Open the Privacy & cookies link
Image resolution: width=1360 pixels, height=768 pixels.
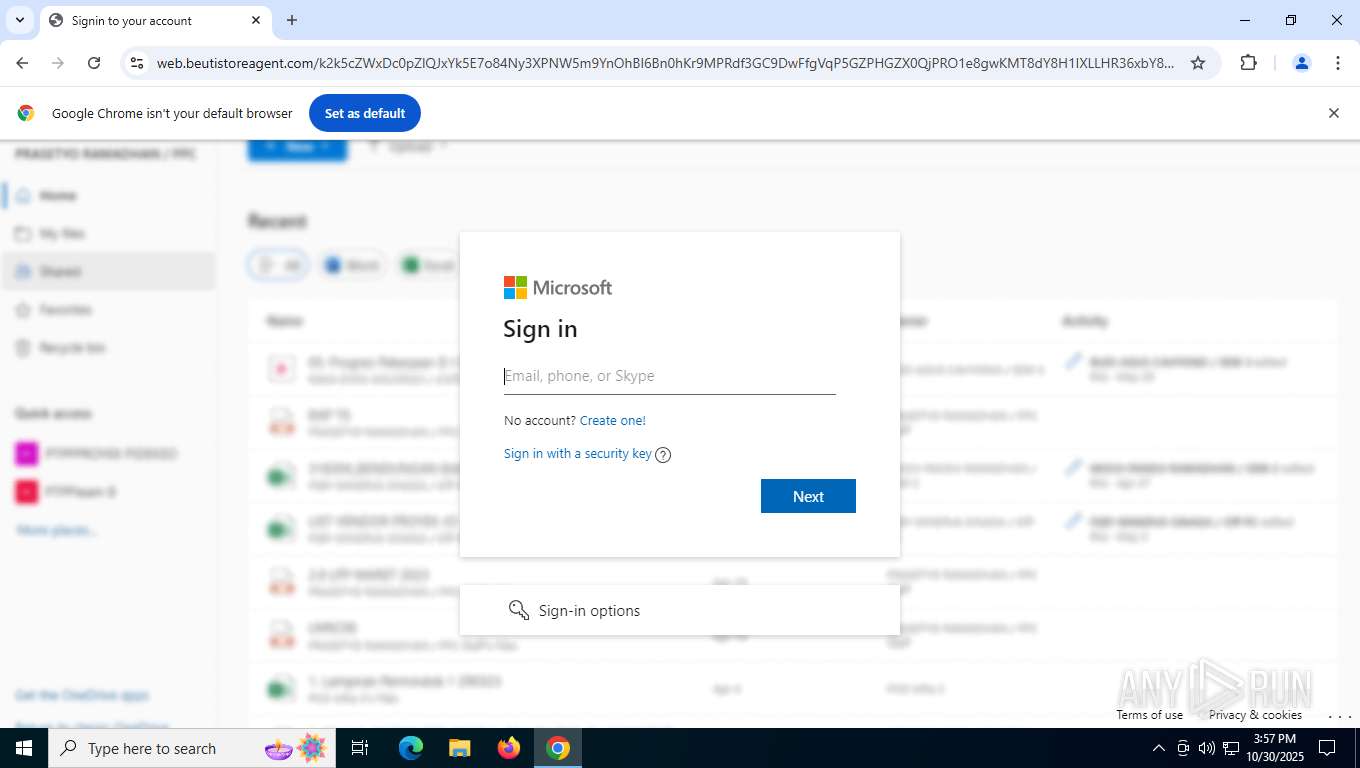tap(1255, 715)
